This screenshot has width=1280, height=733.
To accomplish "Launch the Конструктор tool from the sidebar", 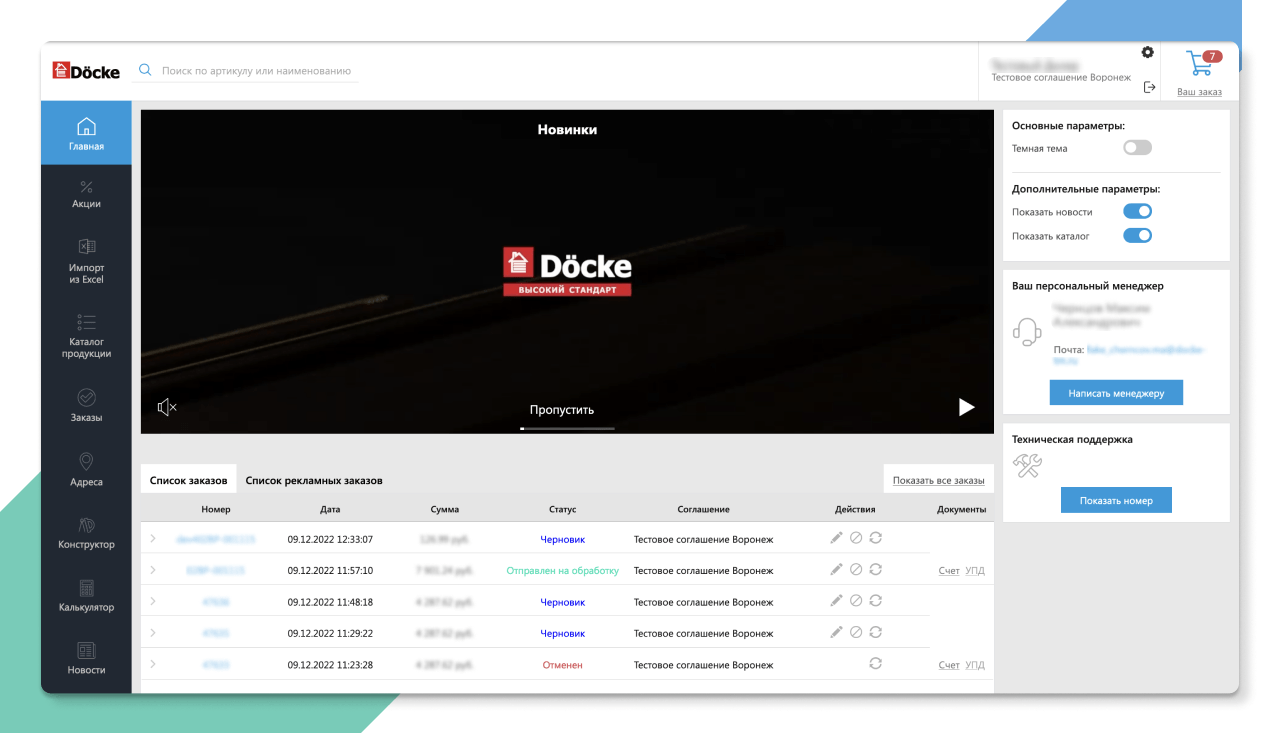I will point(86,534).
